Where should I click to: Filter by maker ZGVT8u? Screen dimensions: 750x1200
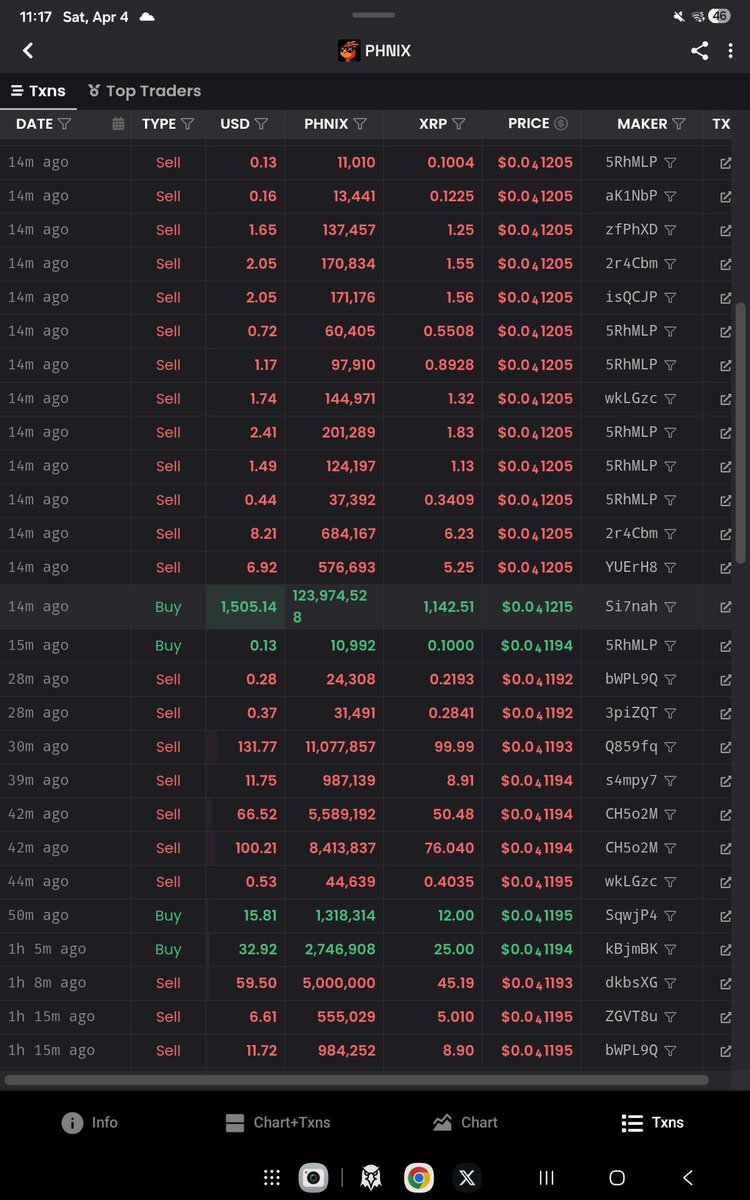[670, 1017]
